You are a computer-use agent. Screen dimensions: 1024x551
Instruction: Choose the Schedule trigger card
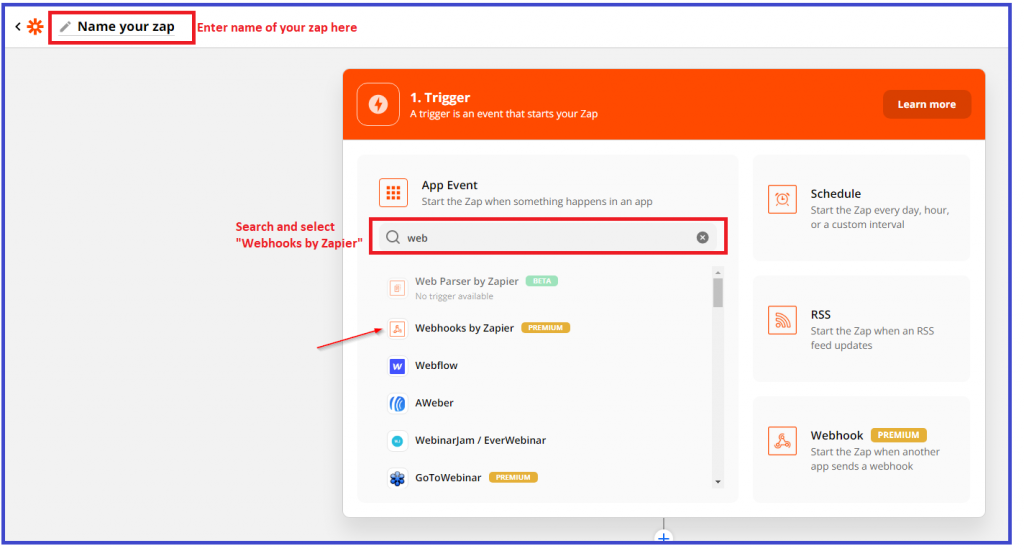(x=861, y=208)
